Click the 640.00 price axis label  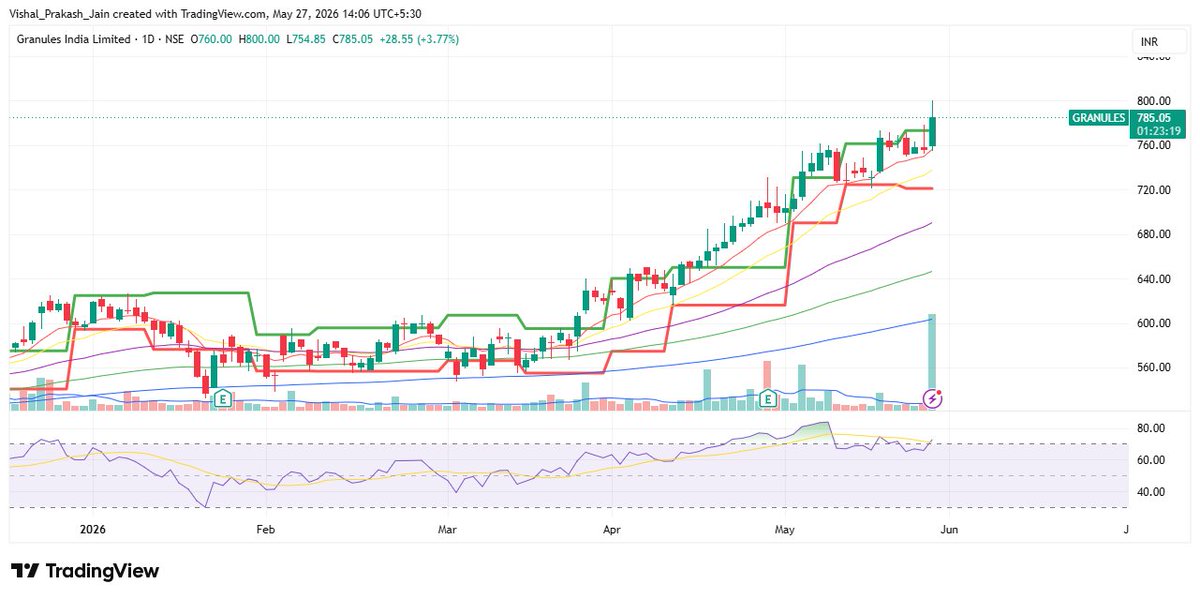1153,279
